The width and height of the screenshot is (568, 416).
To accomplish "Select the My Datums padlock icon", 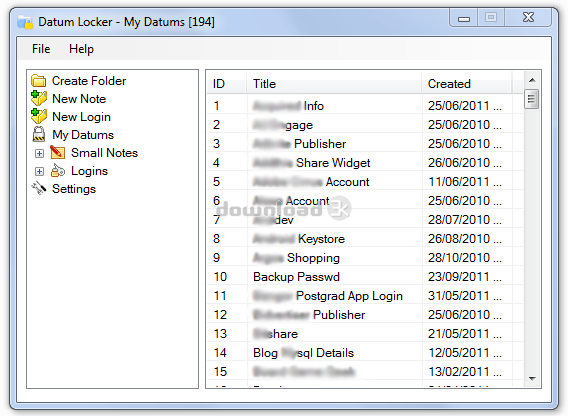I will pyautogui.click(x=38, y=134).
